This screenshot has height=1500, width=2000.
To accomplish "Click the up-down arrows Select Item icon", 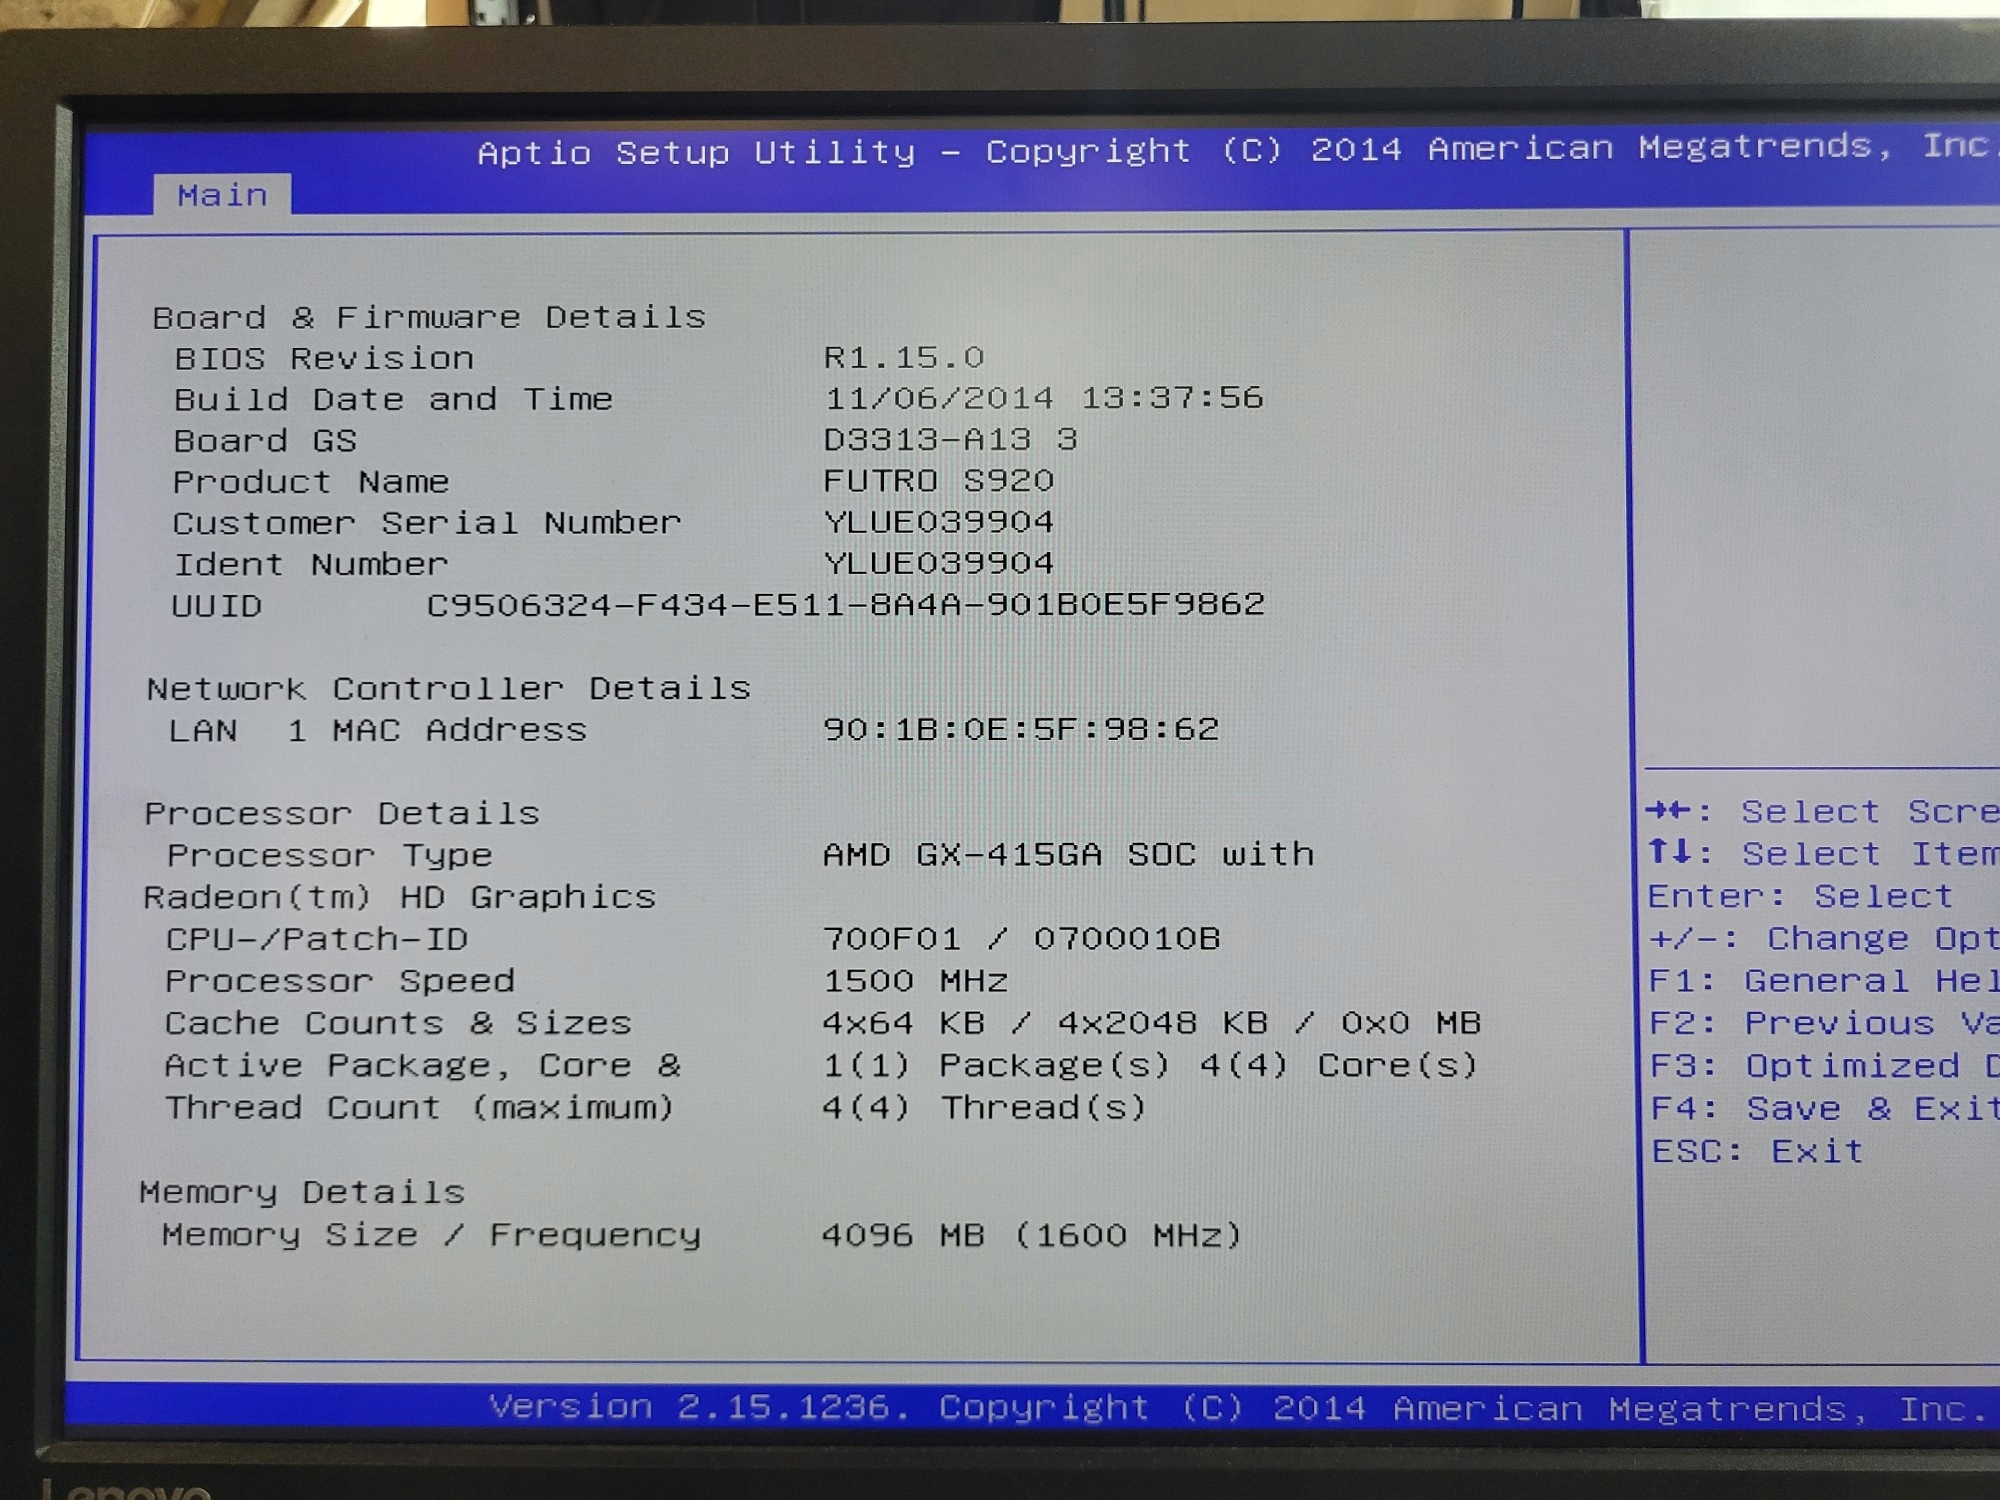I will tap(1668, 853).
